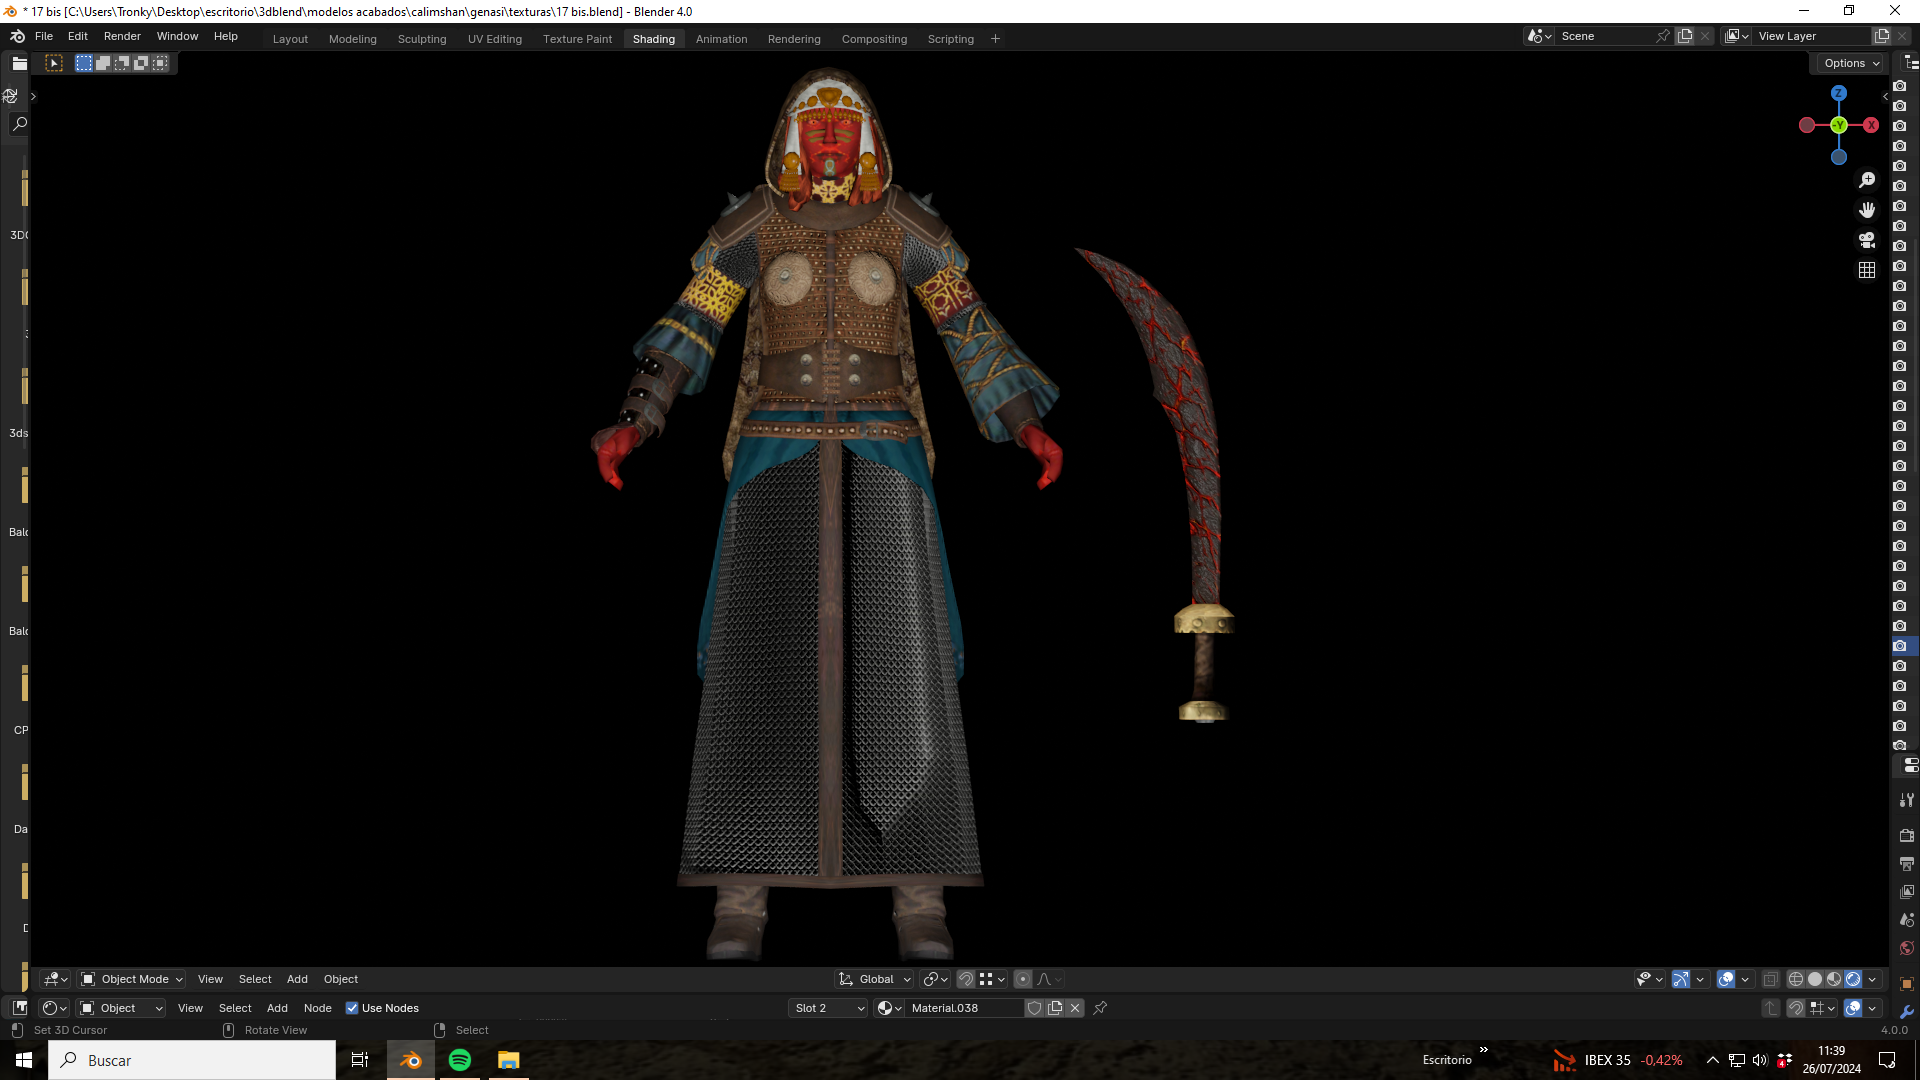Click the green Y axis gizmo ball

[1839, 125]
